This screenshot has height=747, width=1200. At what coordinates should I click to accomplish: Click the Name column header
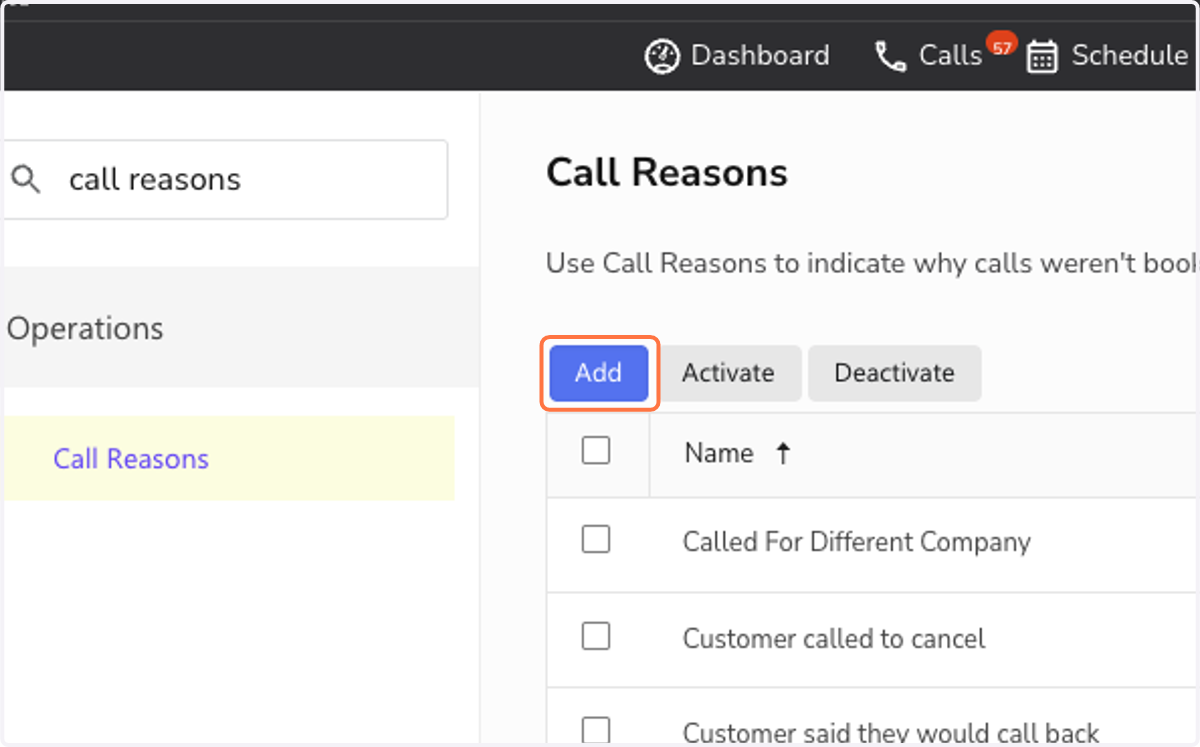point(719,453)
